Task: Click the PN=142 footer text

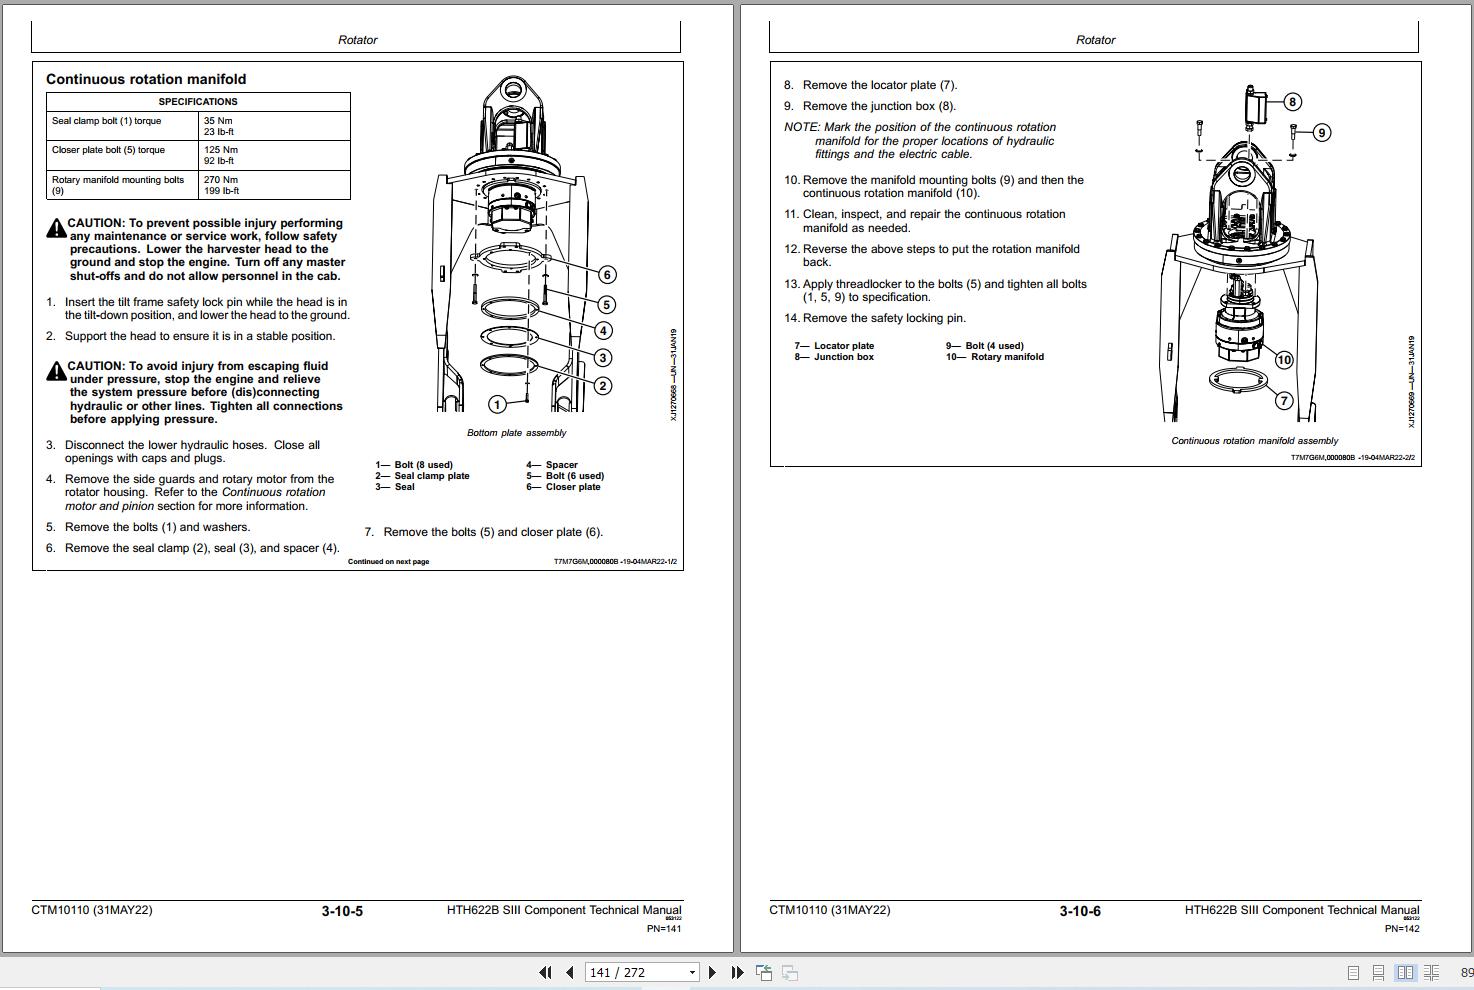Action: click(1402, 929)
